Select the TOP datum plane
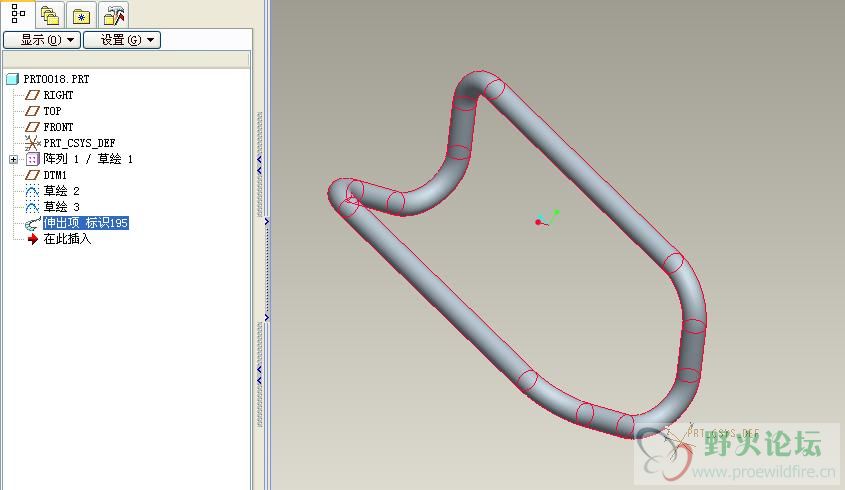The height and width of the screenshot is (490, 845). [x=52, y=111]
